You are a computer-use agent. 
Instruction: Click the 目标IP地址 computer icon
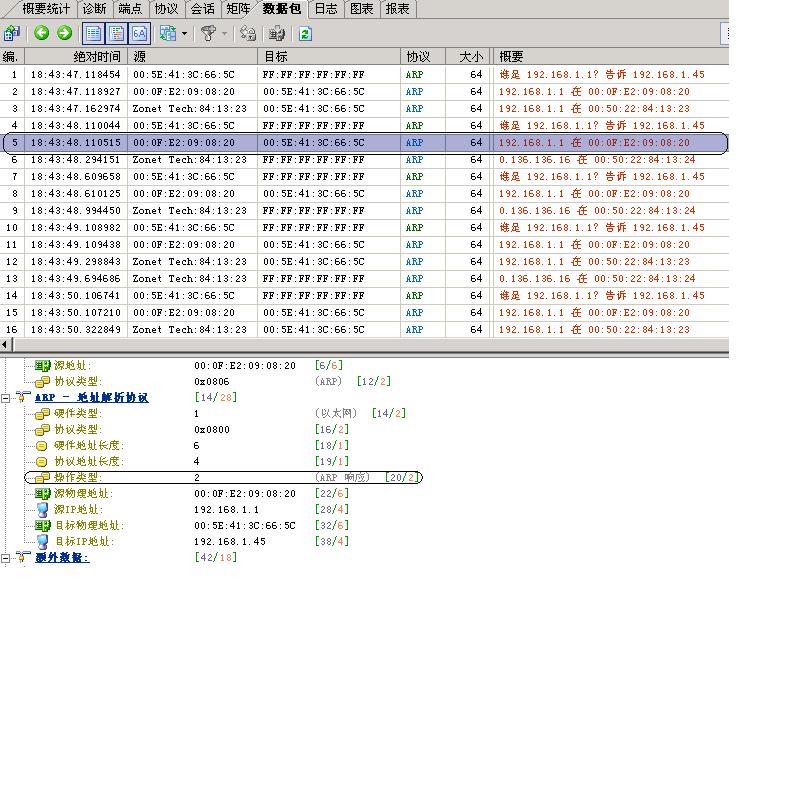[43, 542]
